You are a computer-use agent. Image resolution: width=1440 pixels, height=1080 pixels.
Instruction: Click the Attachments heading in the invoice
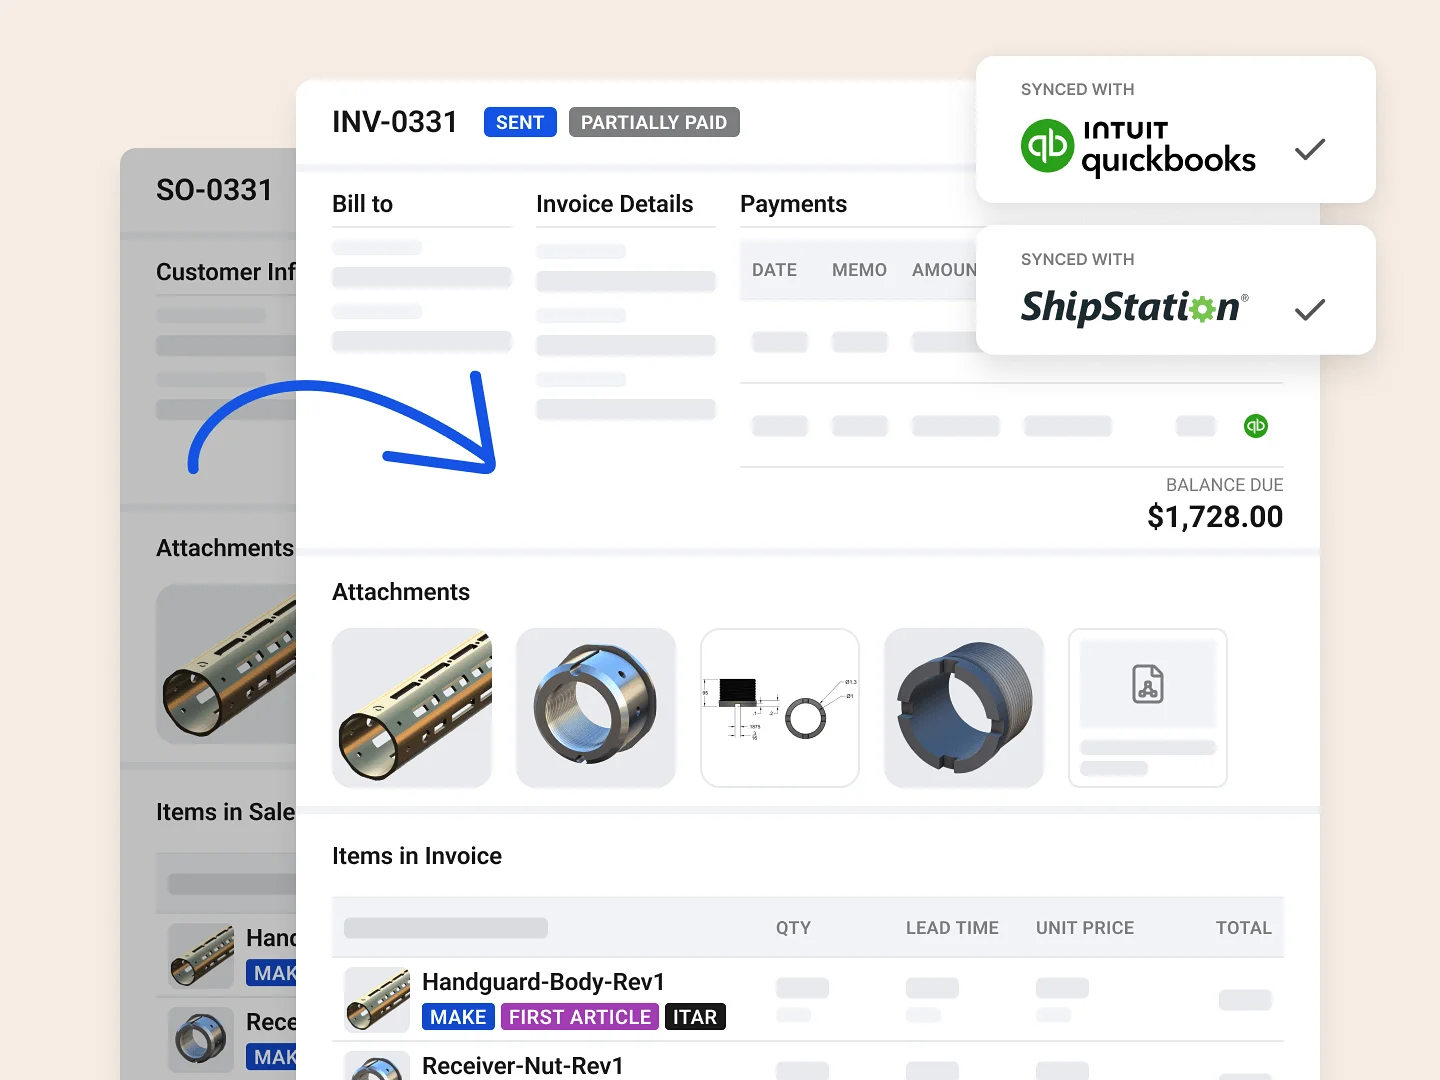pos(401,592)
